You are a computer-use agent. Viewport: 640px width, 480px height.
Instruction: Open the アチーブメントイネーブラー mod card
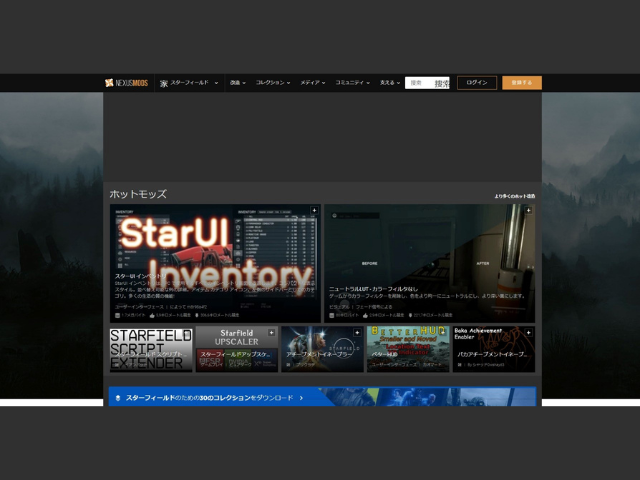(x=322, y=349)
